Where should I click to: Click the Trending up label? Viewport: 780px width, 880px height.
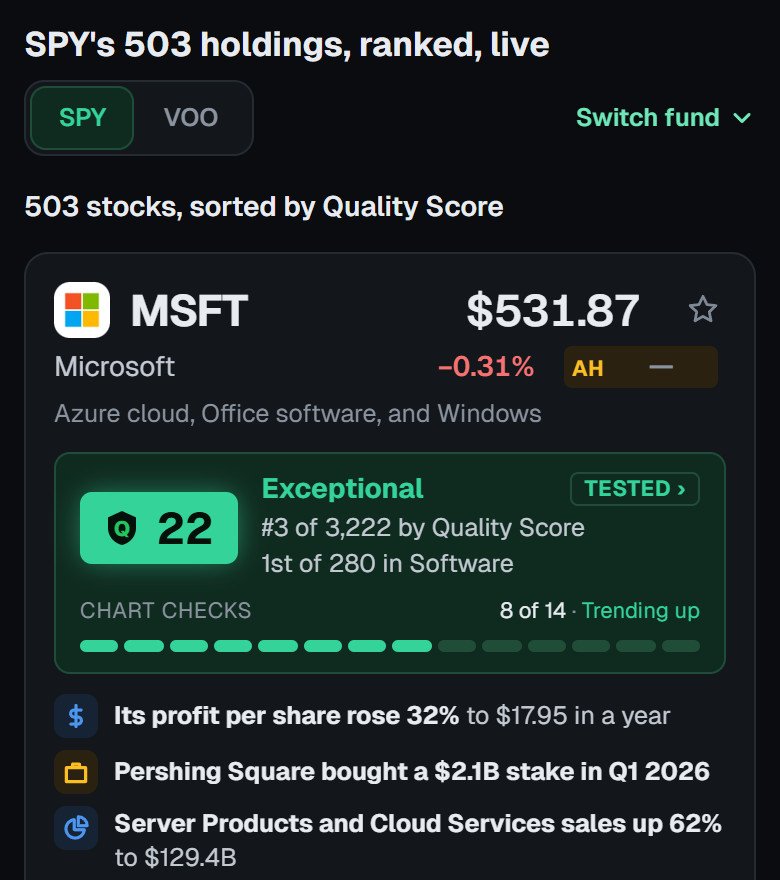[x=641, y=611]
